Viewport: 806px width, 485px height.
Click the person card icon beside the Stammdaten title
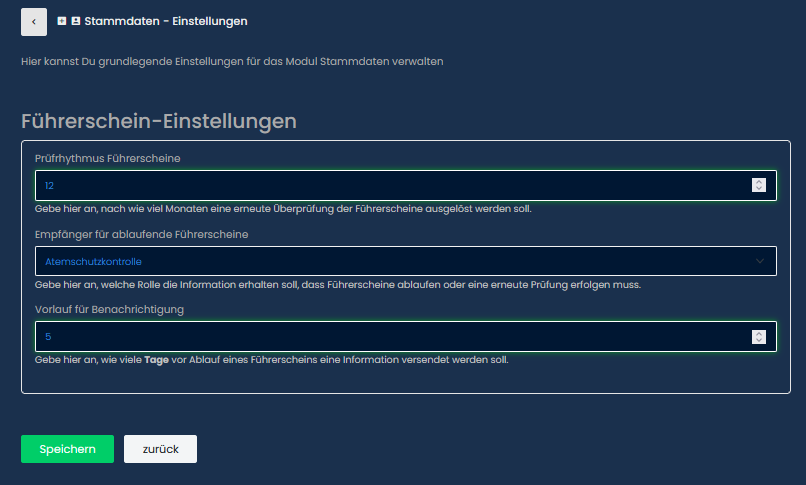point(76,21)
